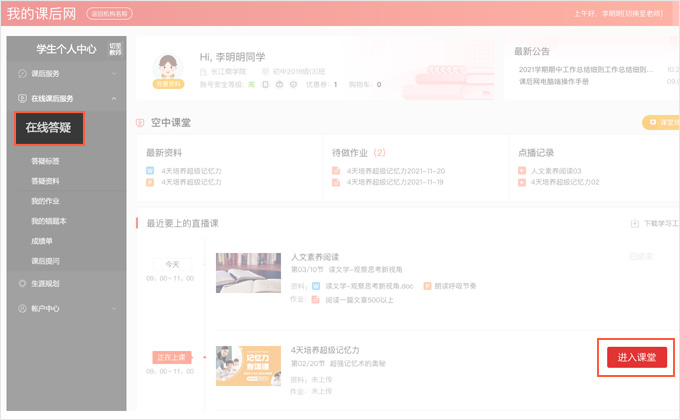Click 切换至老师 link in the top greeting
The image size is (680, 420).
pos(644,13)
